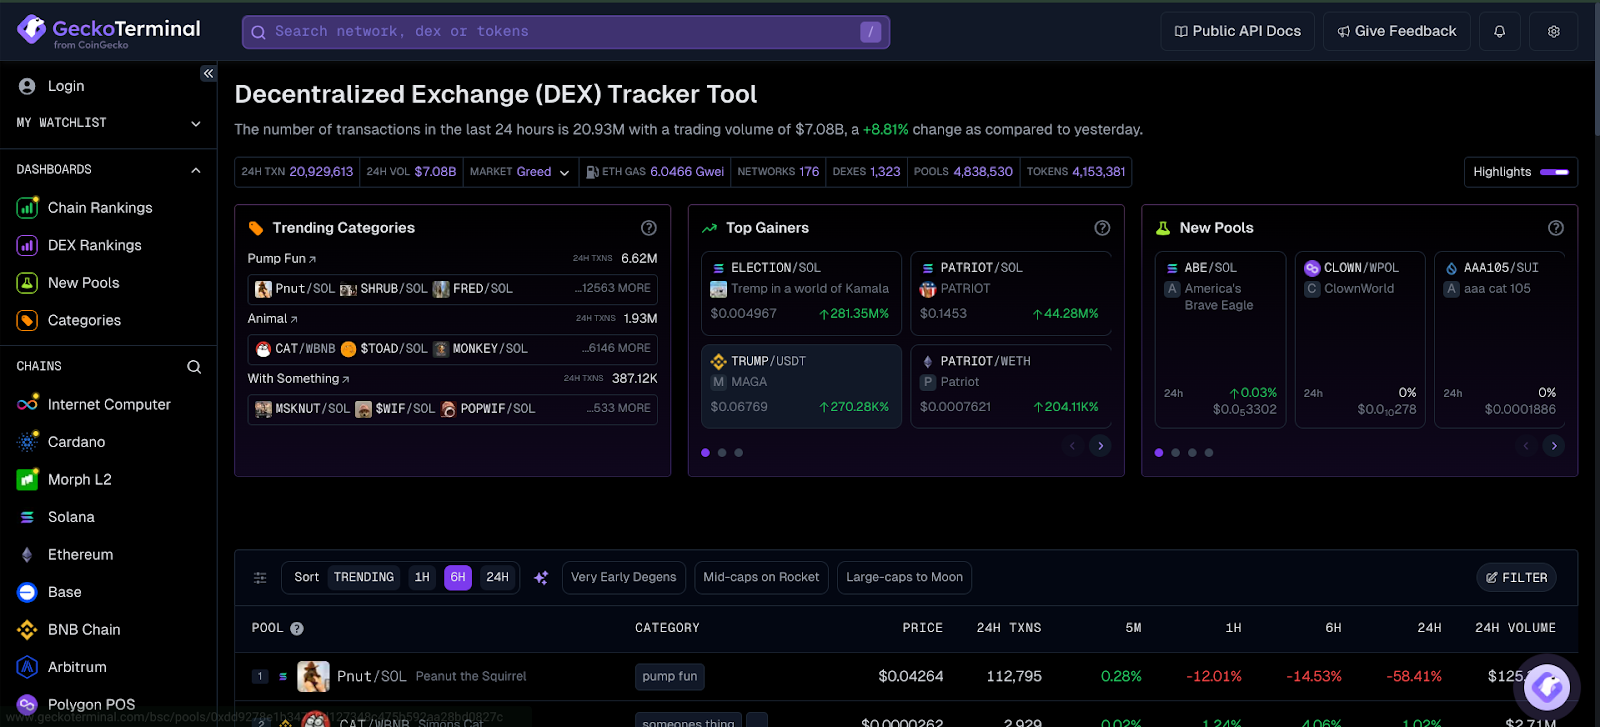The image size is (1600, 727).
Task: Click third Top Gainers pagination dot
Action: pos(739,453)
